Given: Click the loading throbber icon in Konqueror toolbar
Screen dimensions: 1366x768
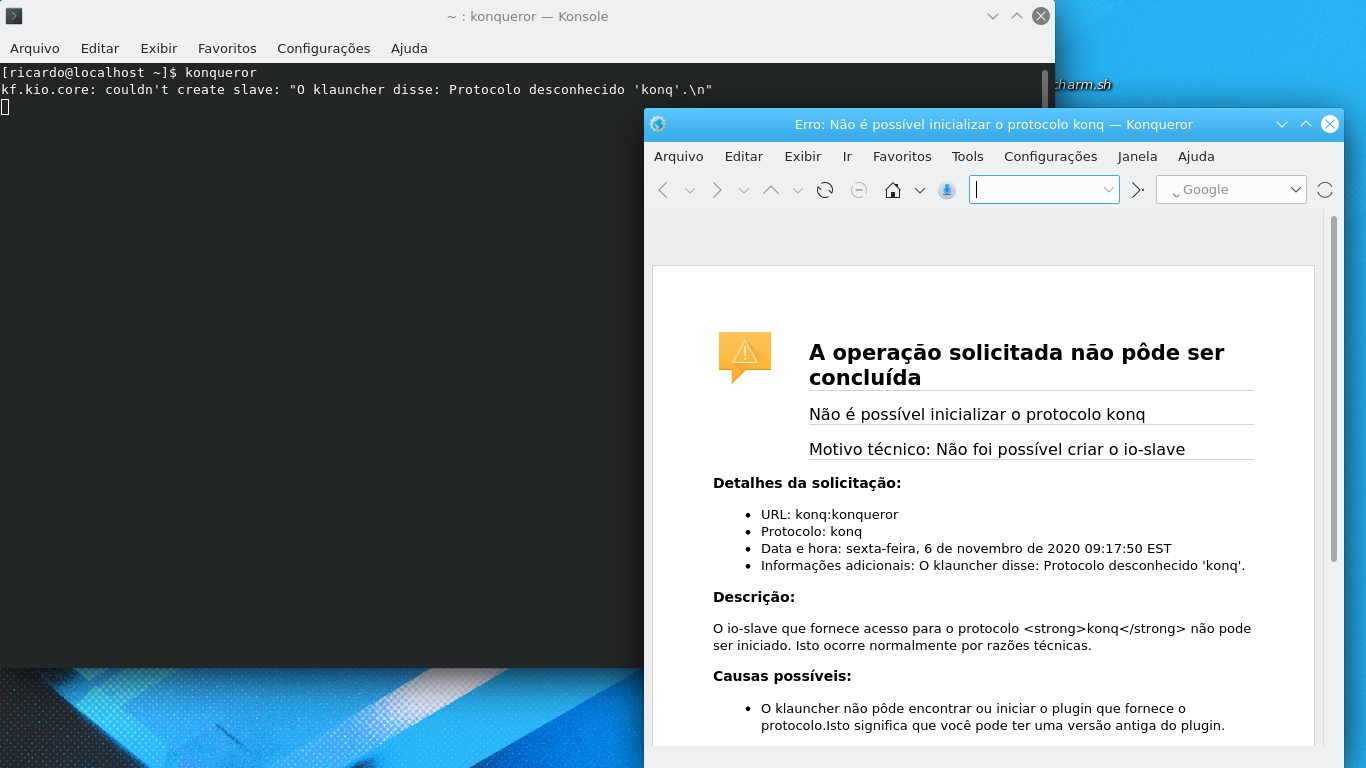Looking at the screenshot, I should pos(1325,190).
